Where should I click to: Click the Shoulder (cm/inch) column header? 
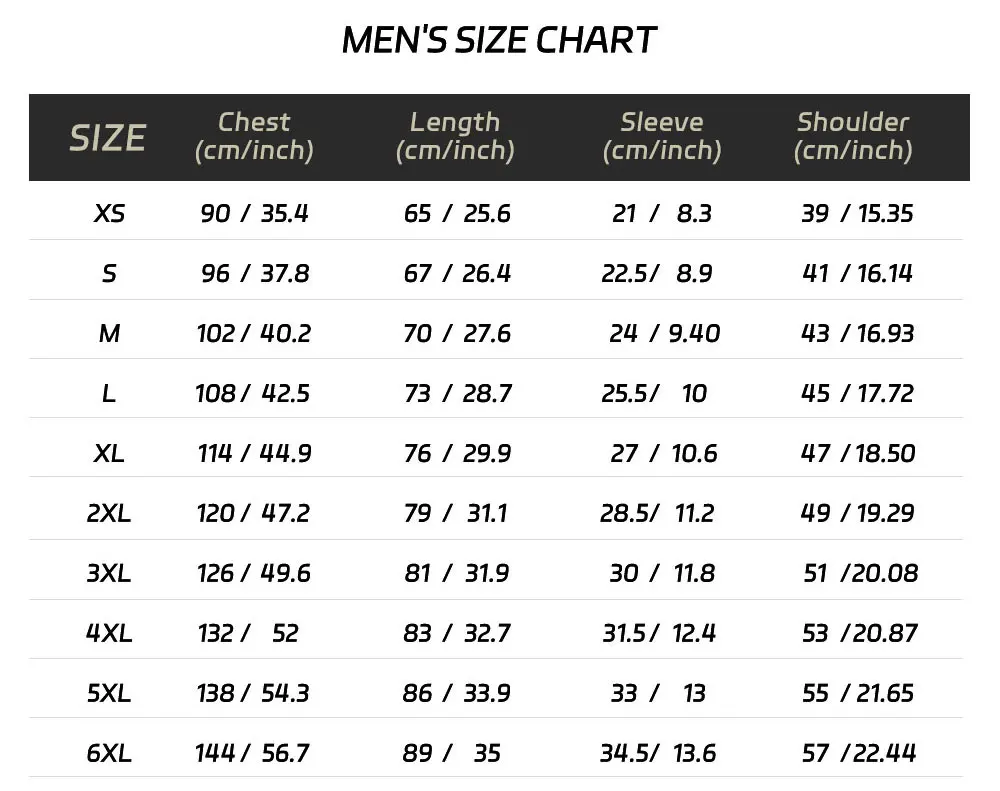pos(853,136)
